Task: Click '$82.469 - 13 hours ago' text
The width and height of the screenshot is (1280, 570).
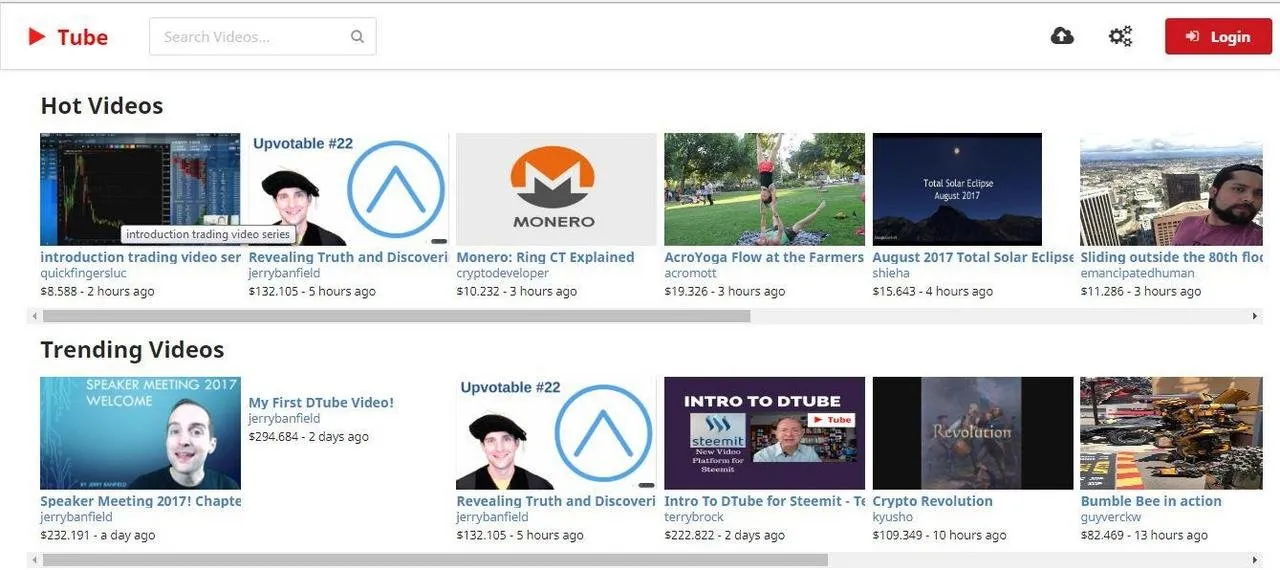Action: [x=1144, y=535]
